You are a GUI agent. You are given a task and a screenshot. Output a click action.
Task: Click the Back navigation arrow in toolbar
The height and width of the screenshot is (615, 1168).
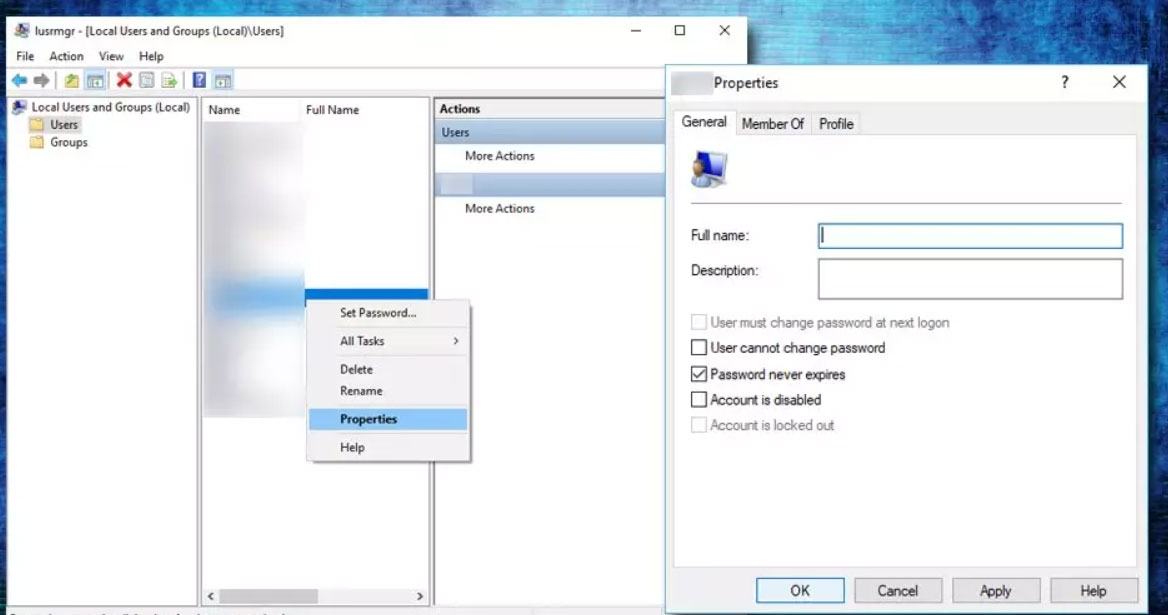tap(20, 80)
